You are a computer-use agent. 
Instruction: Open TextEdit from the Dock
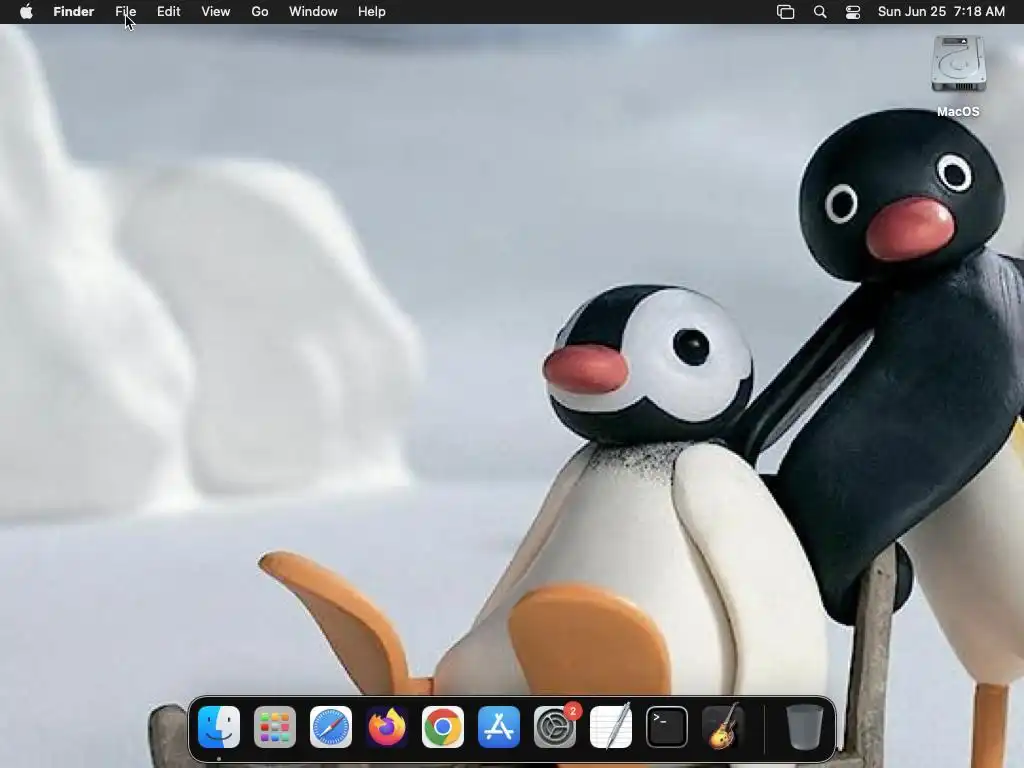point(611,727)
